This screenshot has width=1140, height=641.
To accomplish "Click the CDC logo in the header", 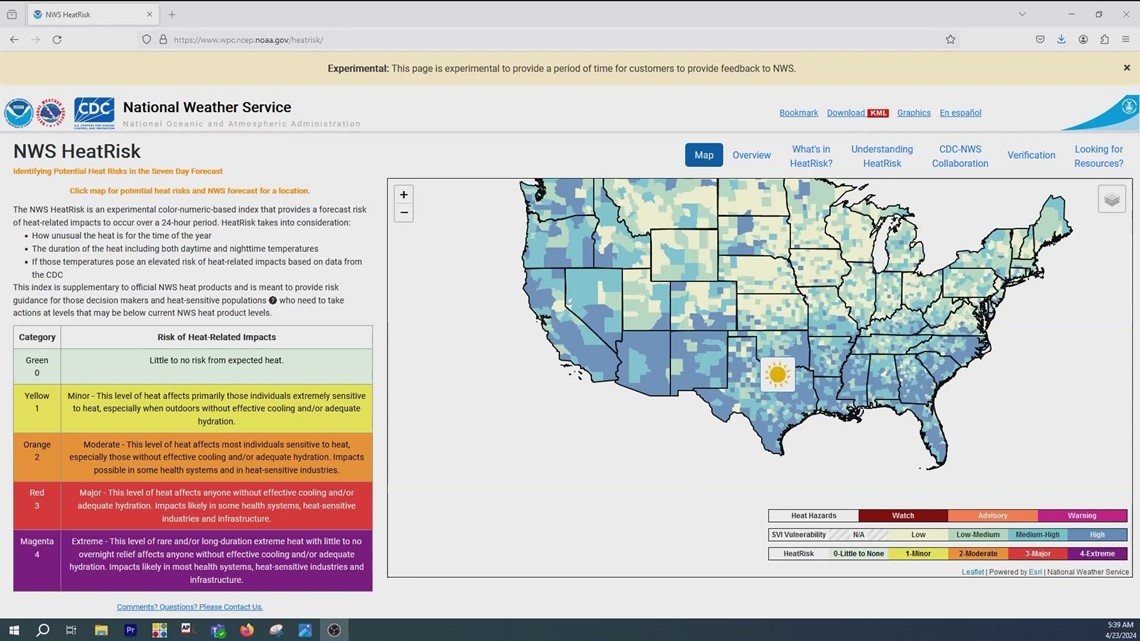I will coord(94,112).
